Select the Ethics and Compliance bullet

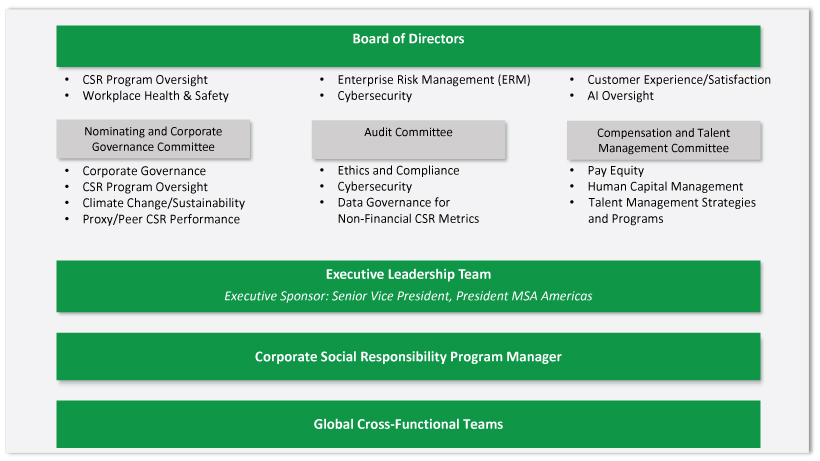[x=398, y=171]
